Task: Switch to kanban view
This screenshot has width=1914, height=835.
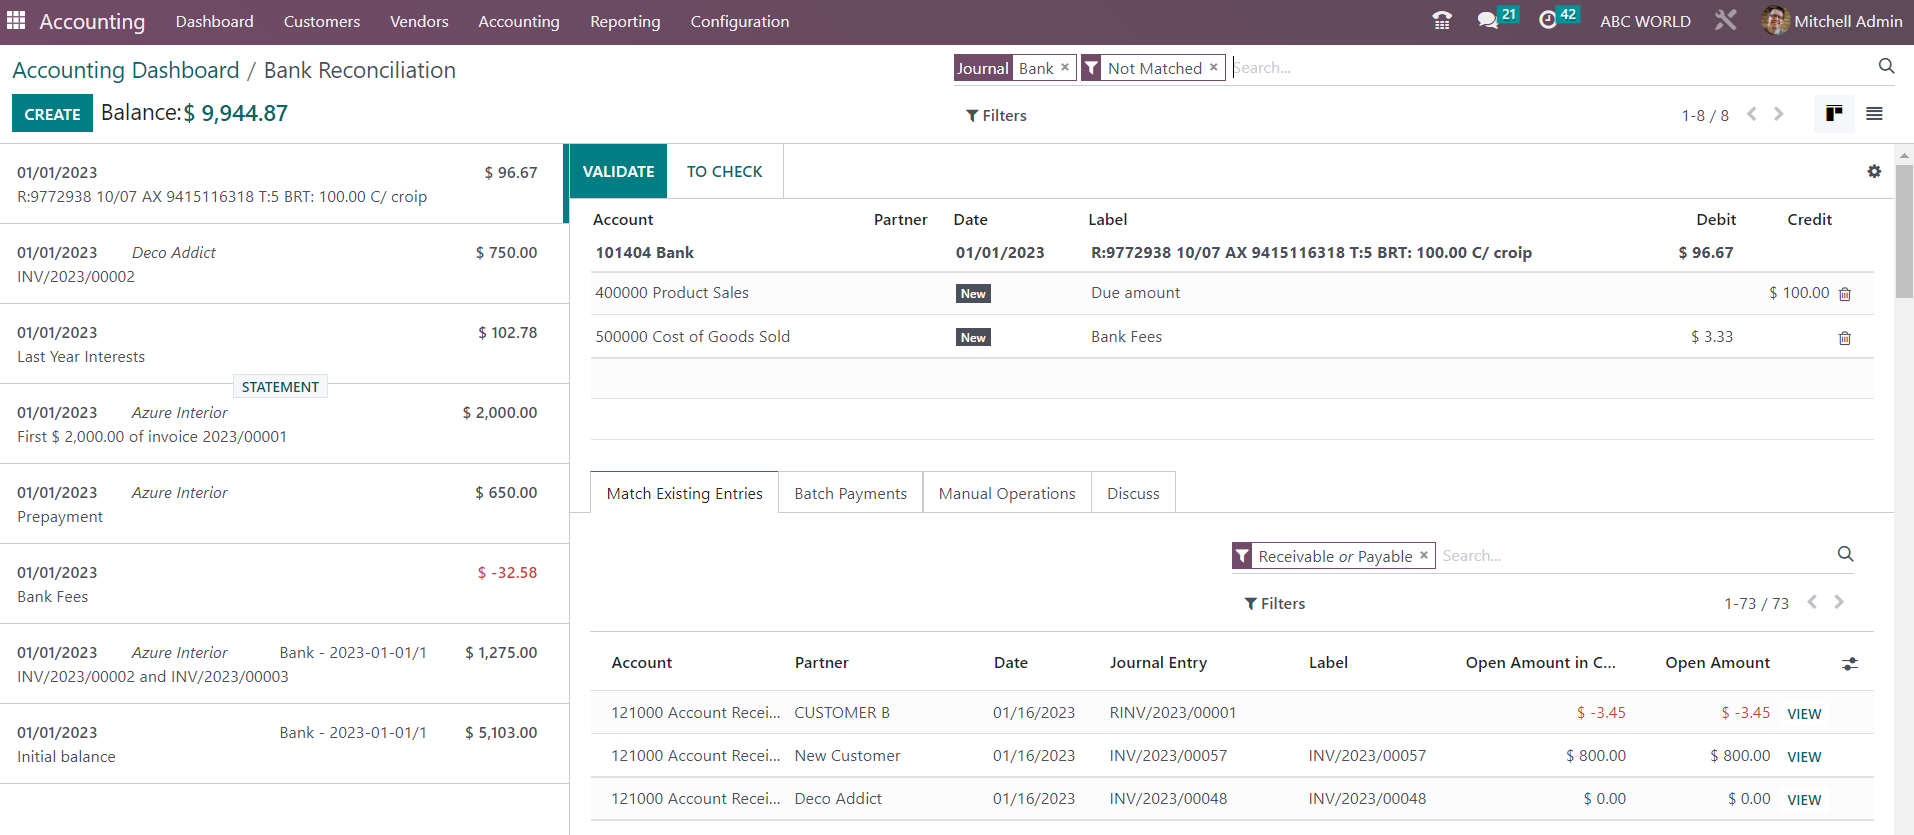Action: tap(1834, 115)
